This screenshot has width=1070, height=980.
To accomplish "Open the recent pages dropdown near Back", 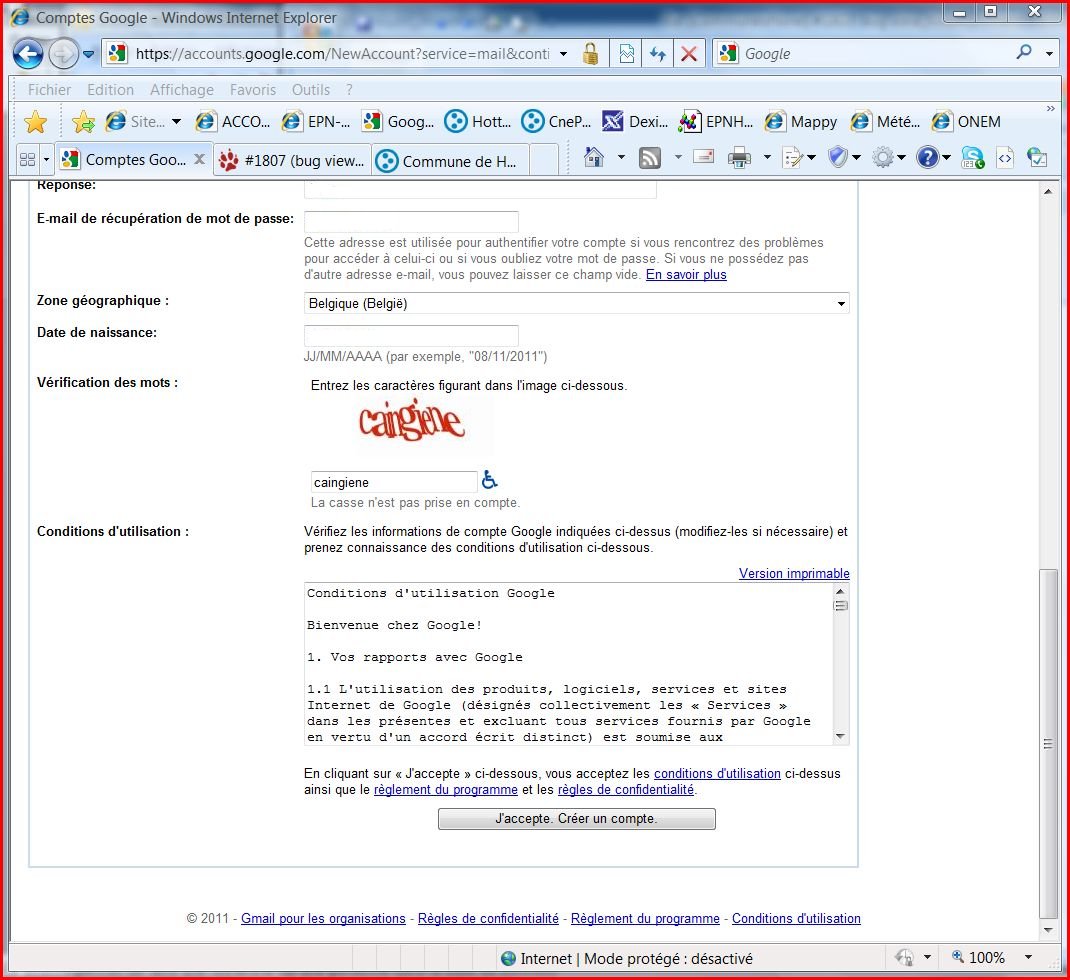I will click(89, 54).
